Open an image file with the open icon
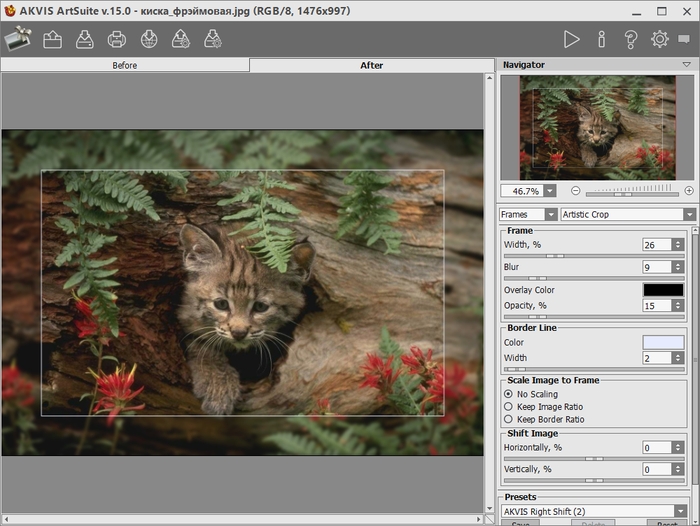Image resolution: width=700 pixels, height=526 pixels. click(52, 39)
